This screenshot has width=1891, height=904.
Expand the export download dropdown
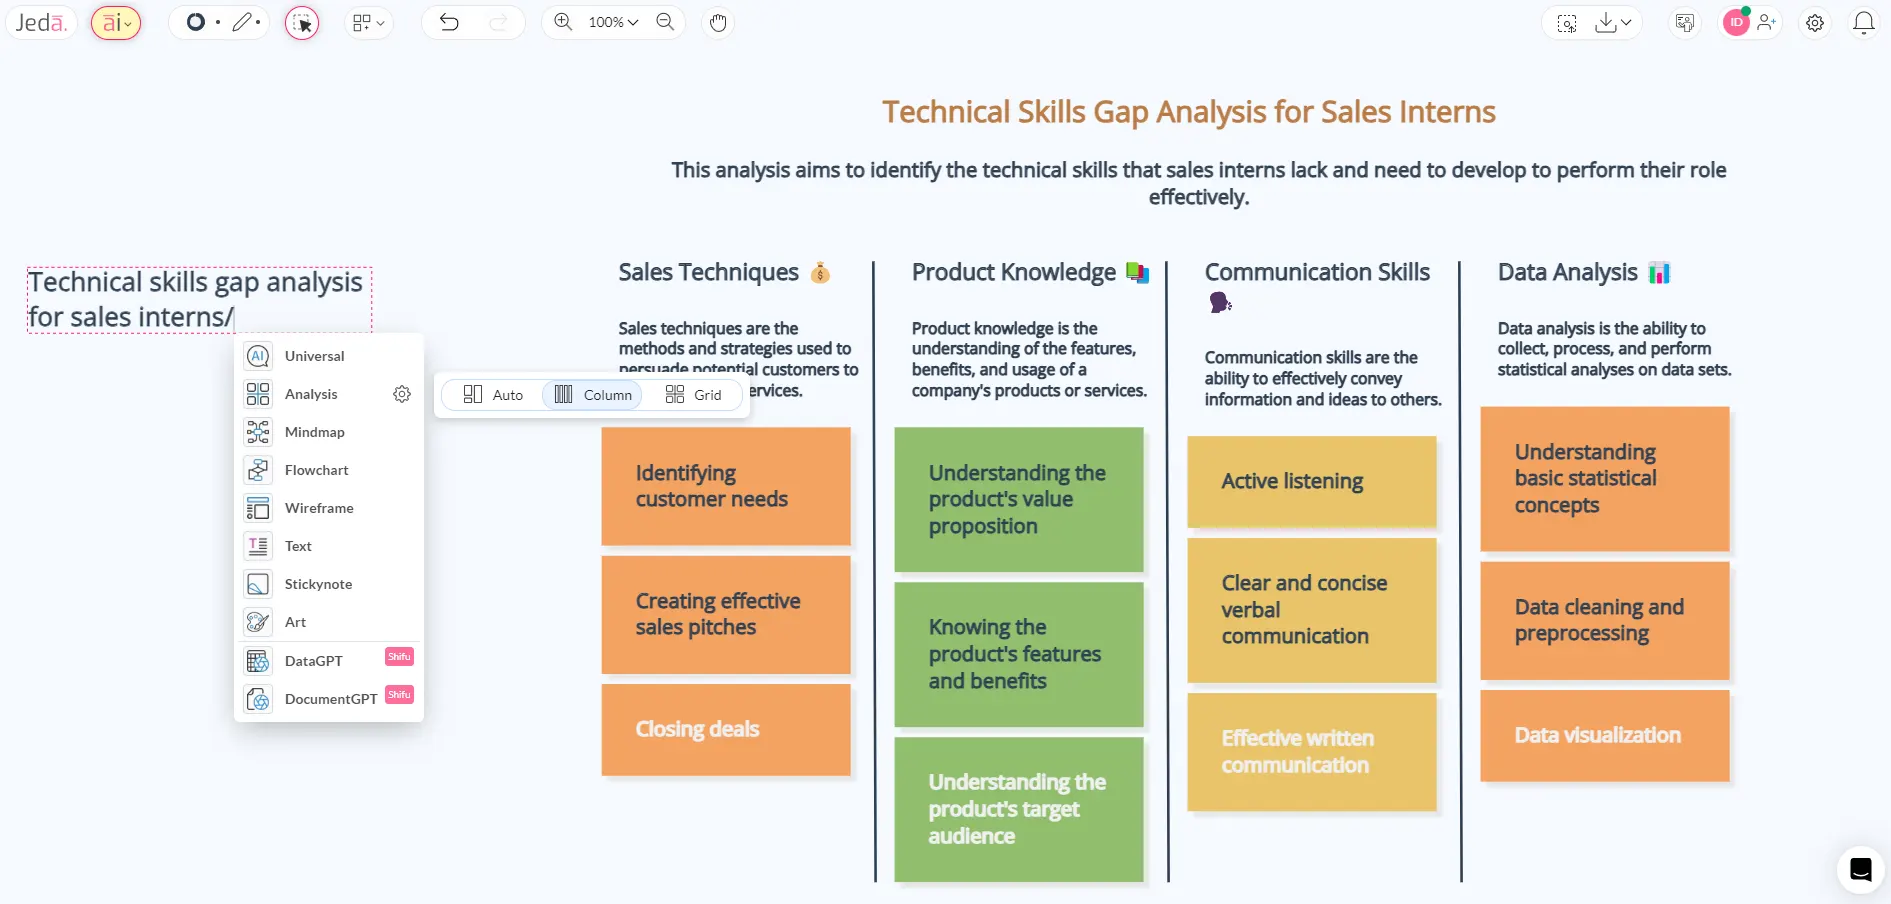[1625, 22]
